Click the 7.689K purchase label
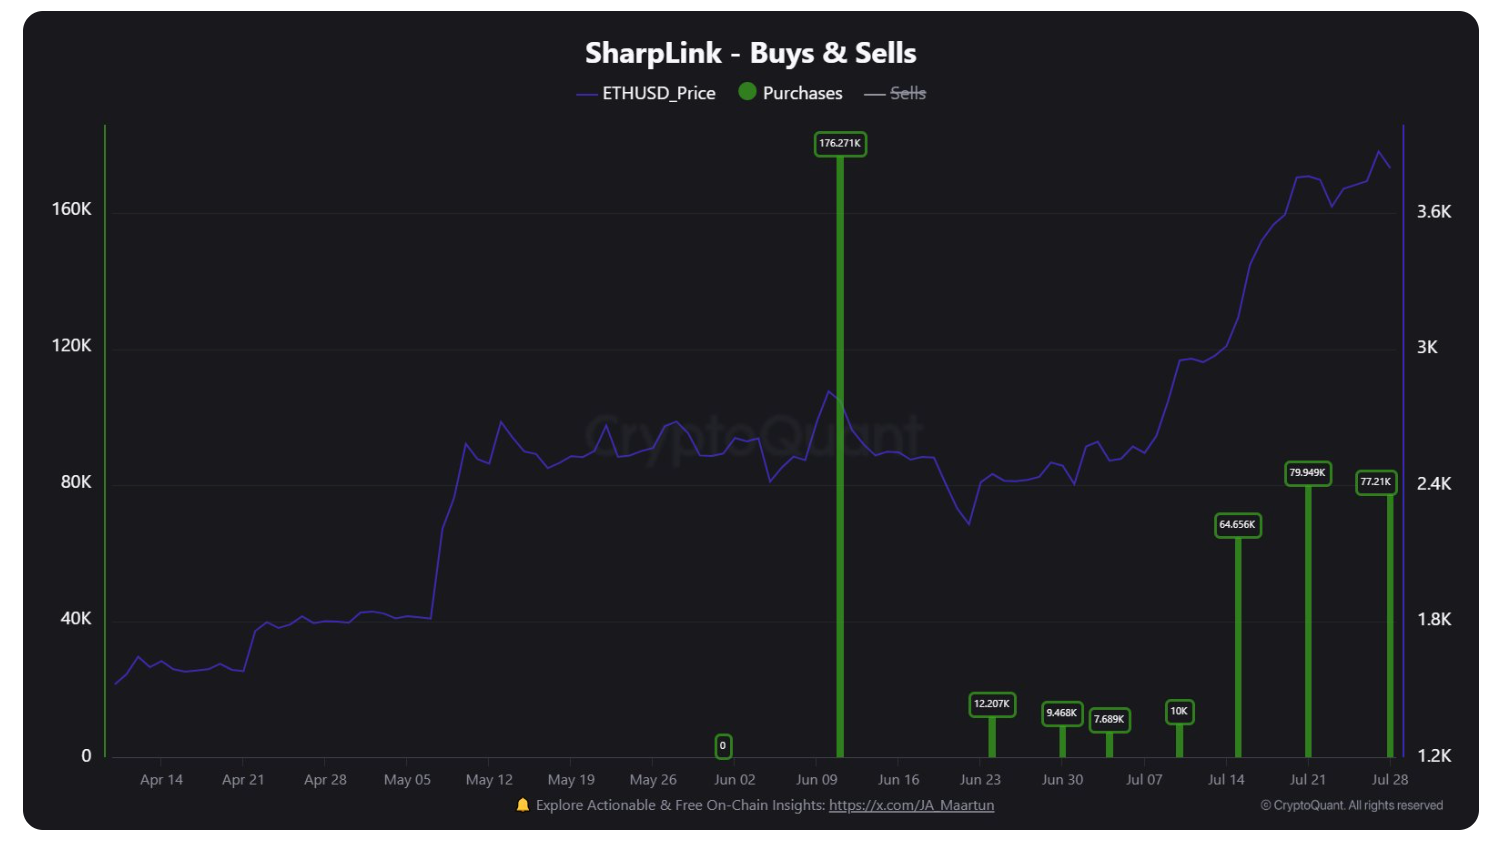This screenshot has height=846, width=1498. pos(1109,719)
